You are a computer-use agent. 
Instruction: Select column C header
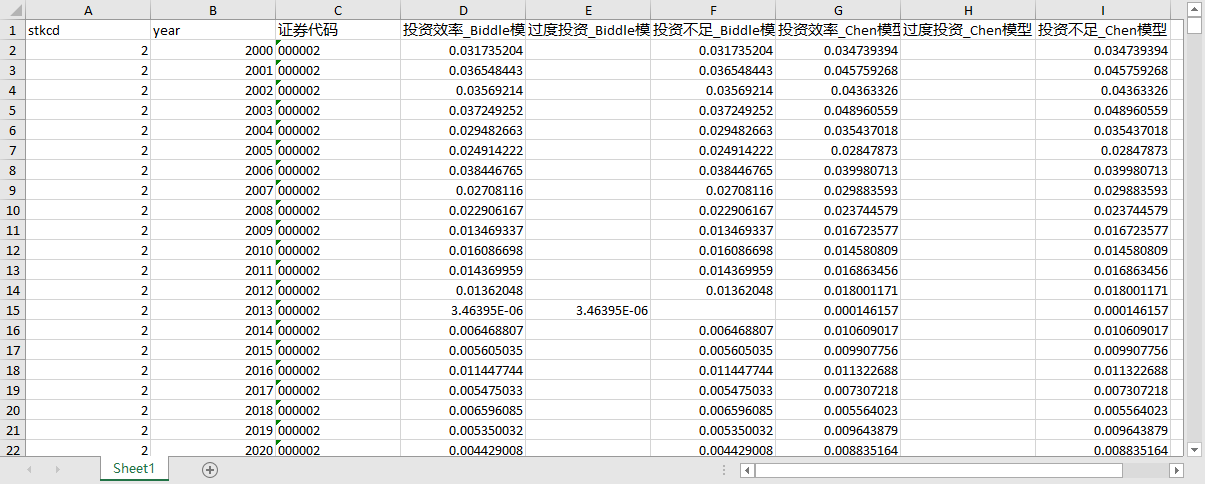coord(338,9)
